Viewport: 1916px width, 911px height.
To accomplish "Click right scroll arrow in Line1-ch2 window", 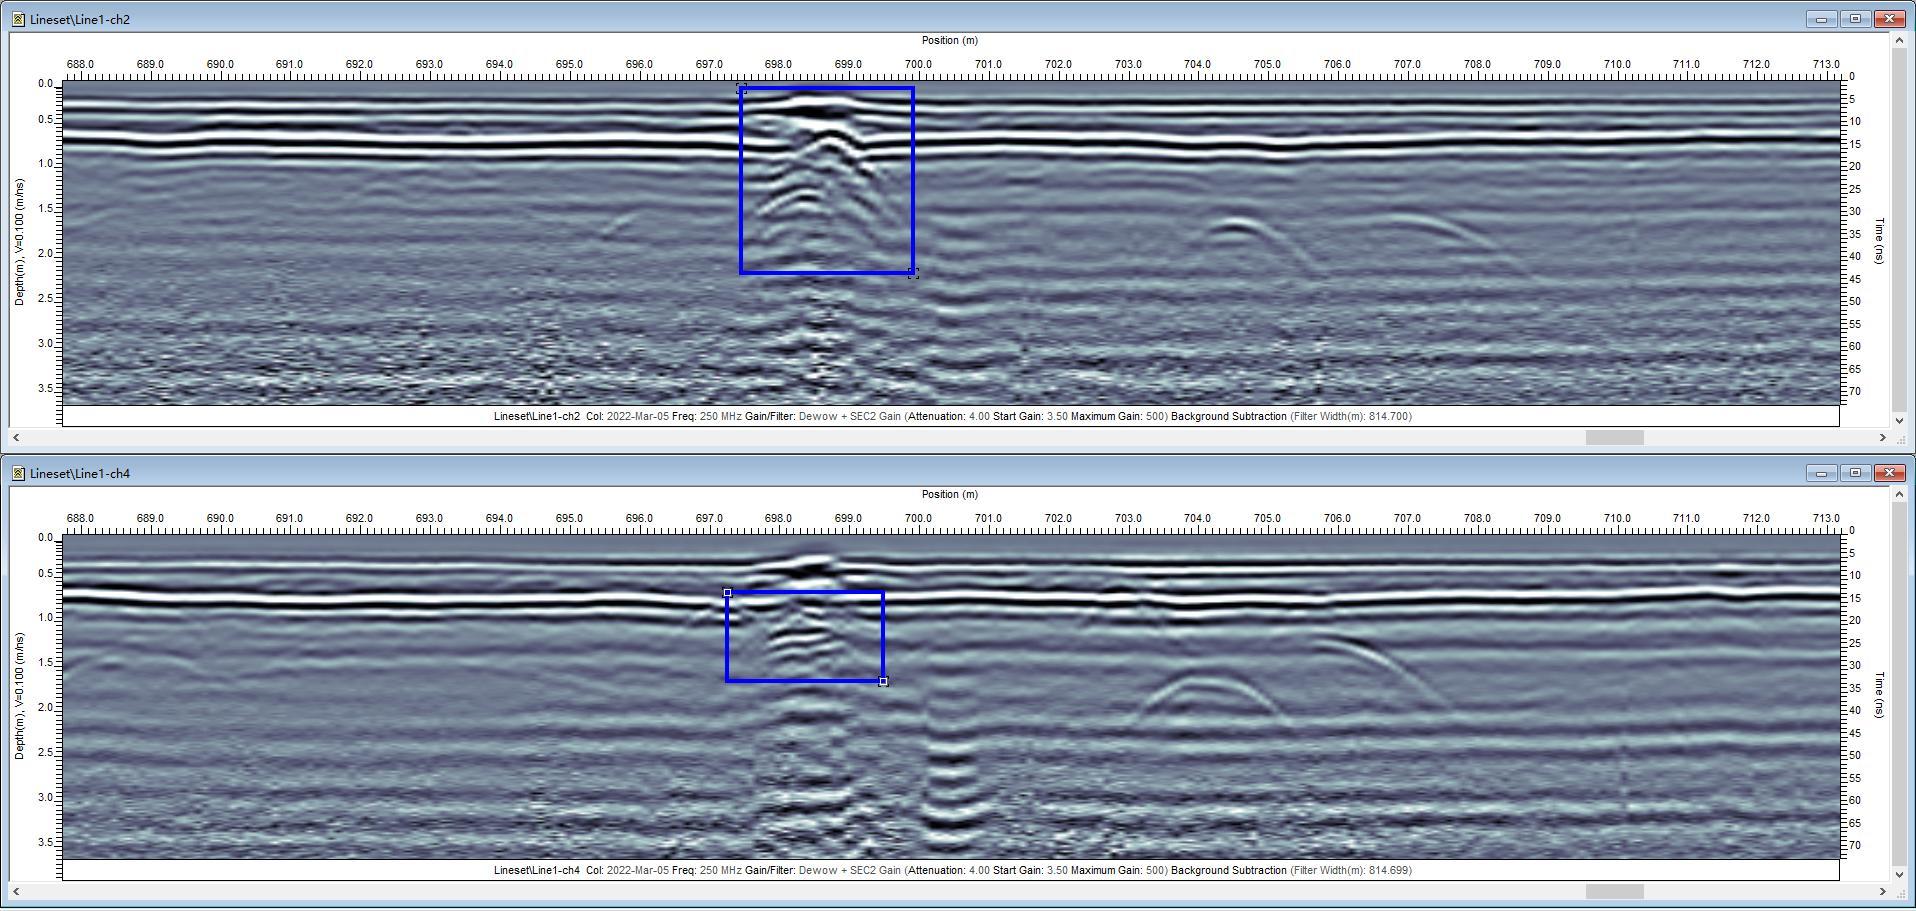I will point(1883,437).
